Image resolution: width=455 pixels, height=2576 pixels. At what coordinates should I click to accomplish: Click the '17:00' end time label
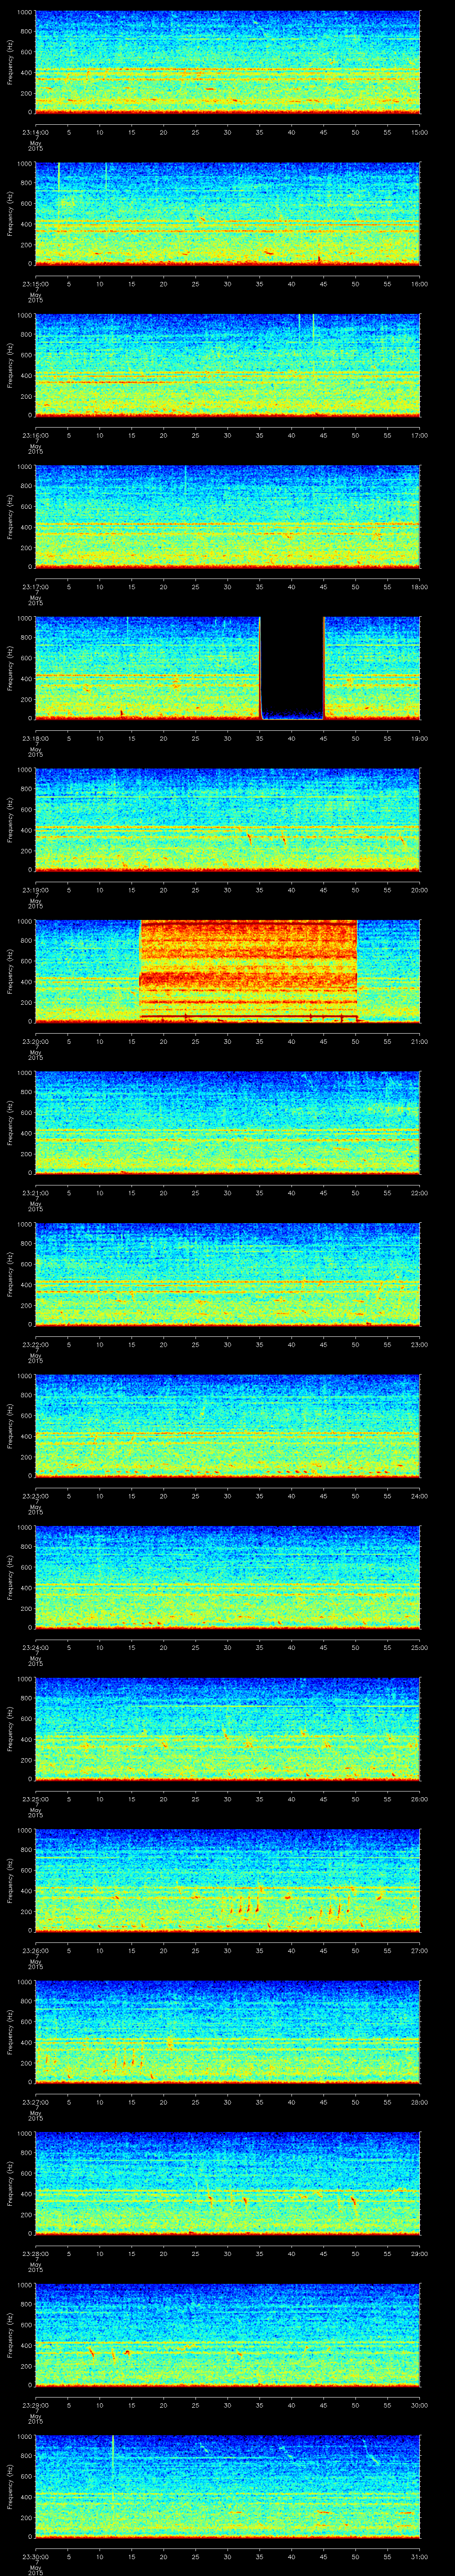420,435
